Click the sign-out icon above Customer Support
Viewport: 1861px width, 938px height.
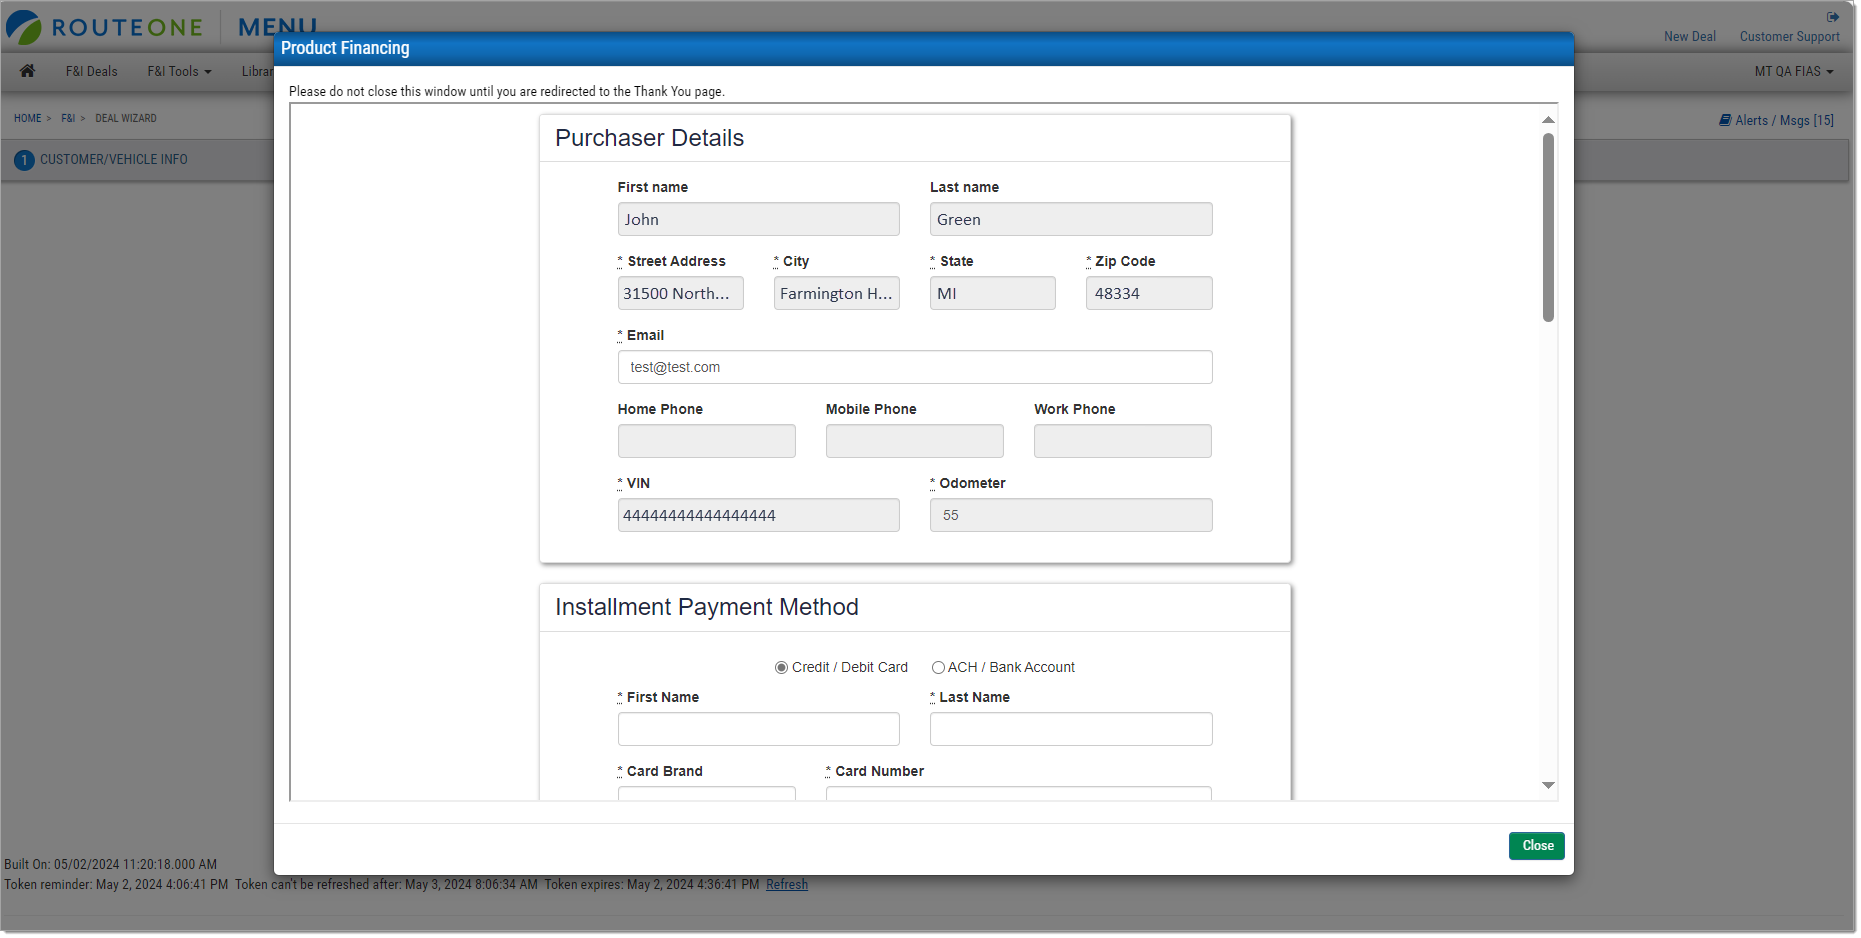[1832, 17]
